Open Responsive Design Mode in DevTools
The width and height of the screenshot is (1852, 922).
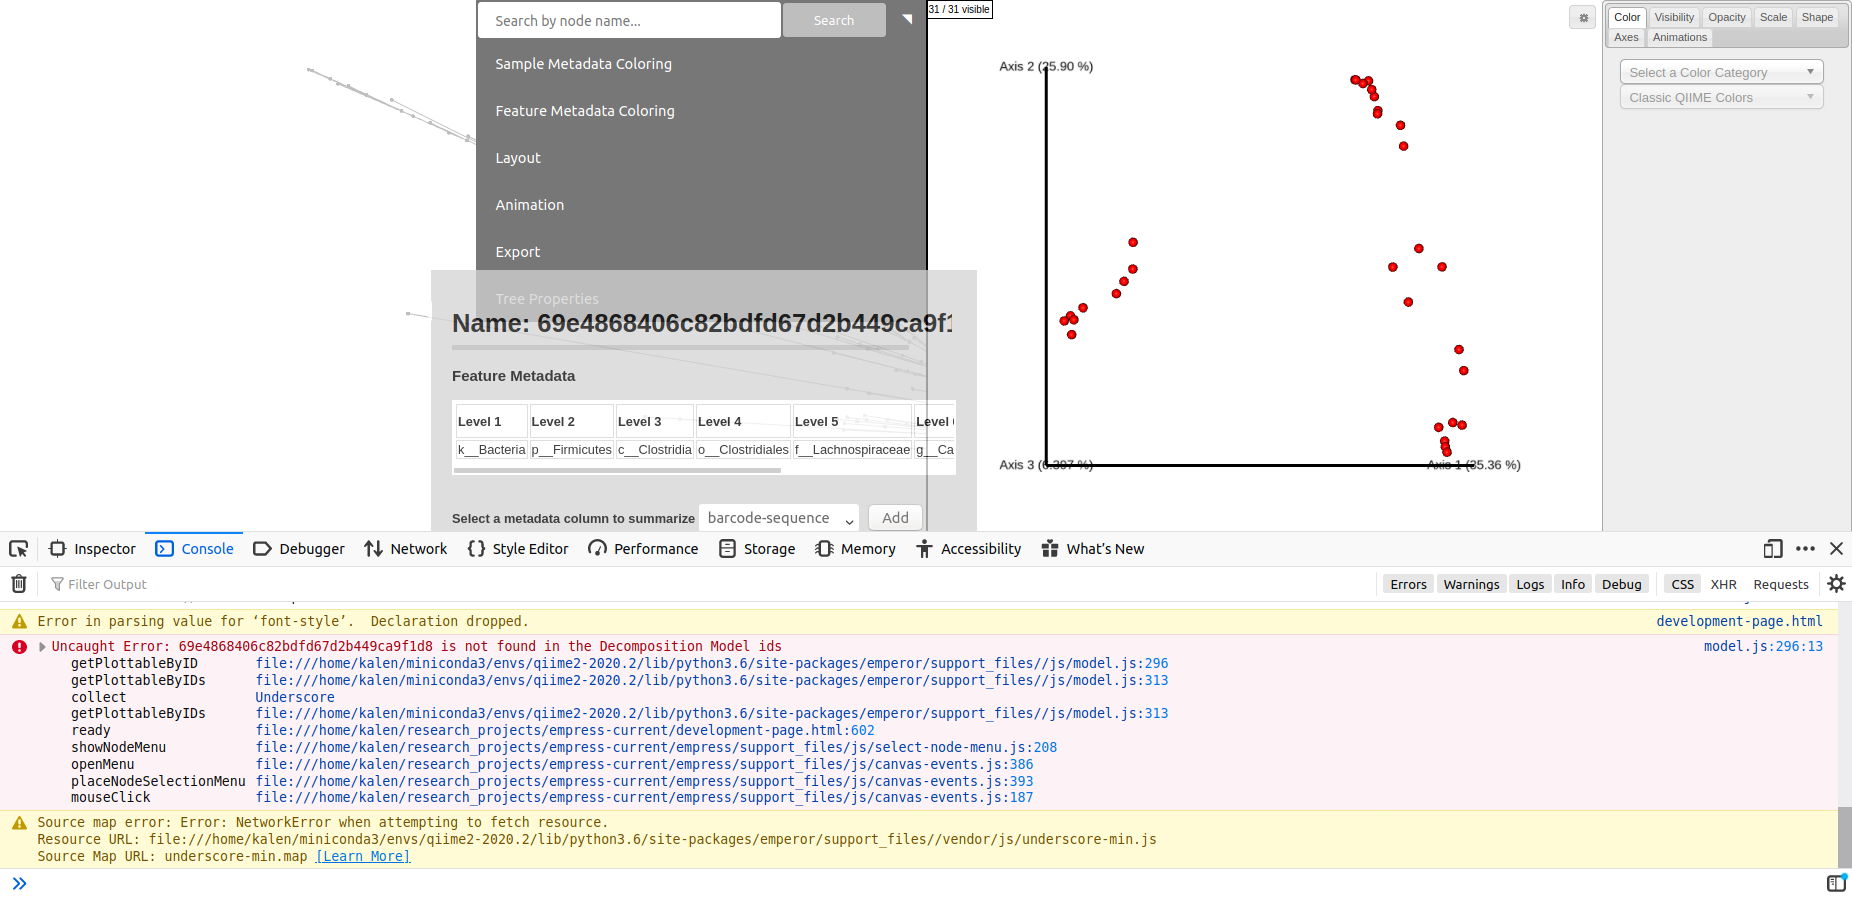tap(1772, 549)
